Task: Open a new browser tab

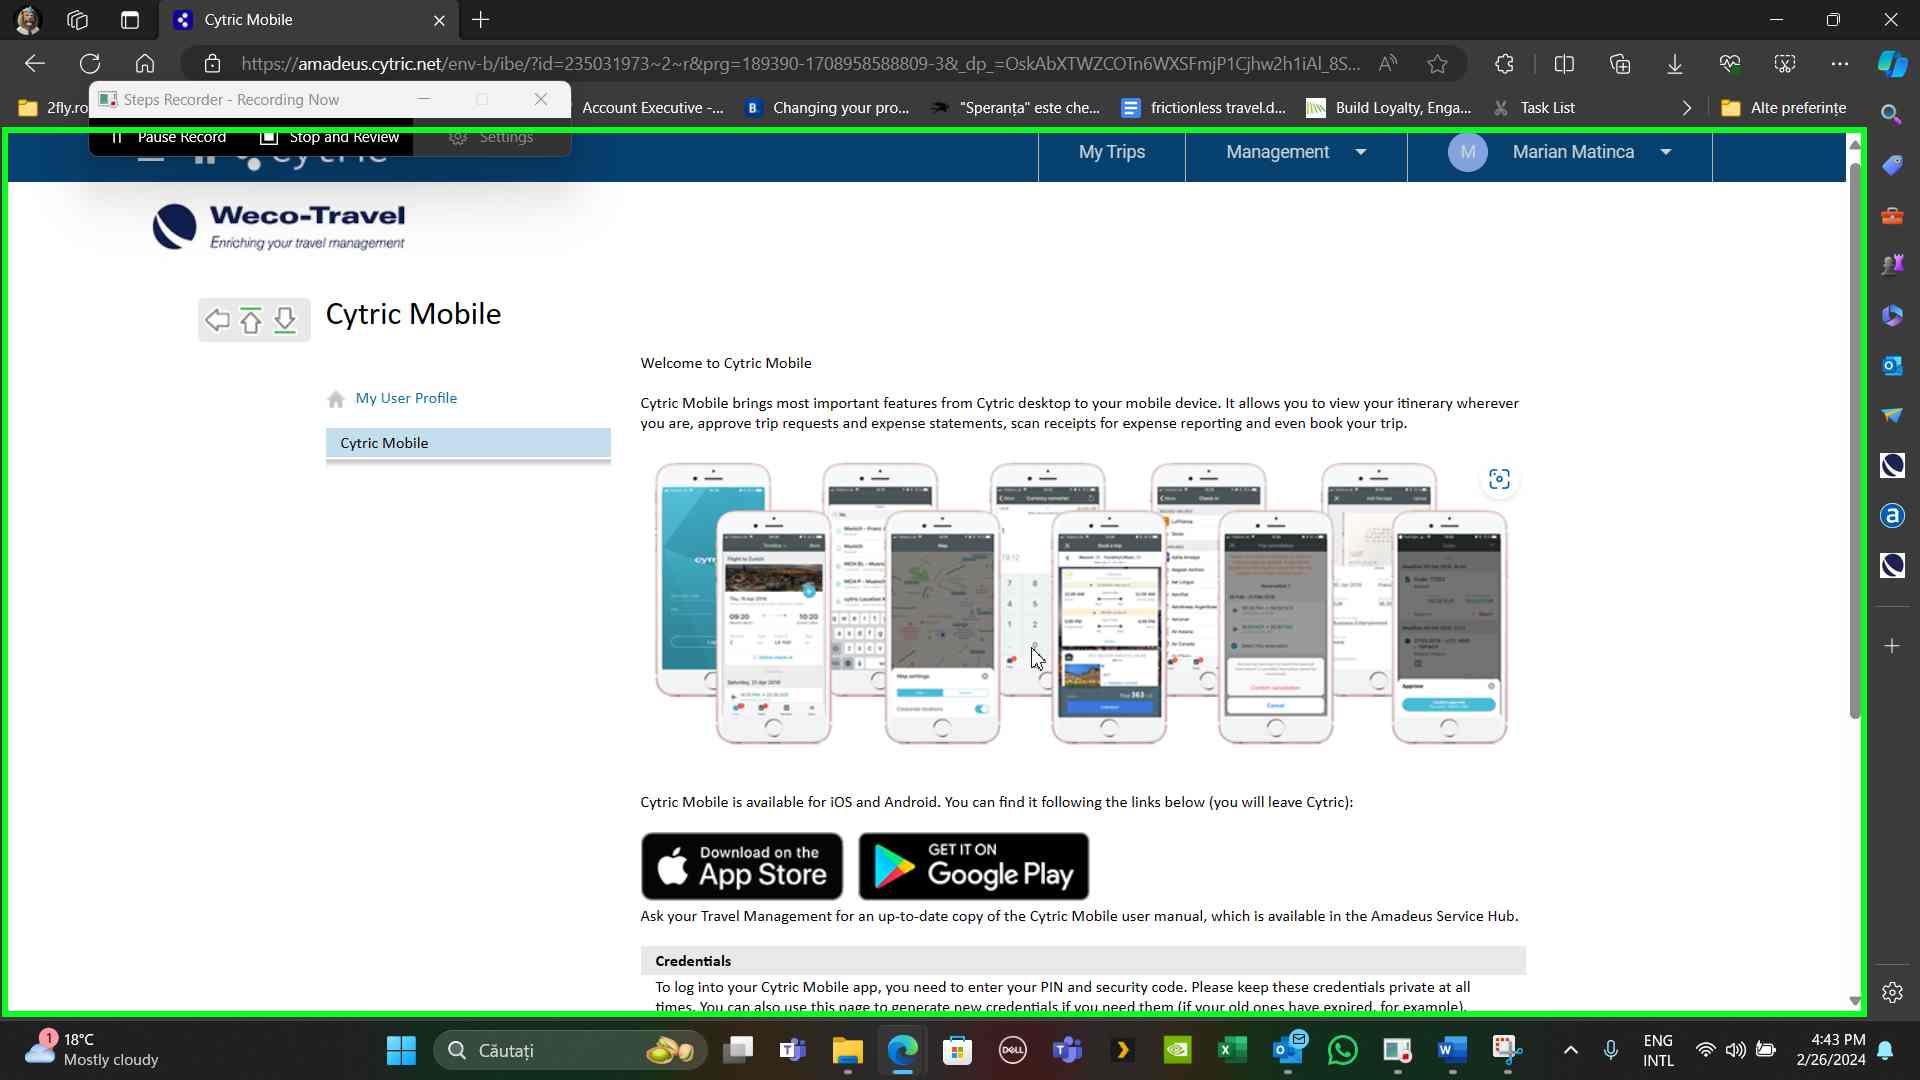Action: (481, 20)
